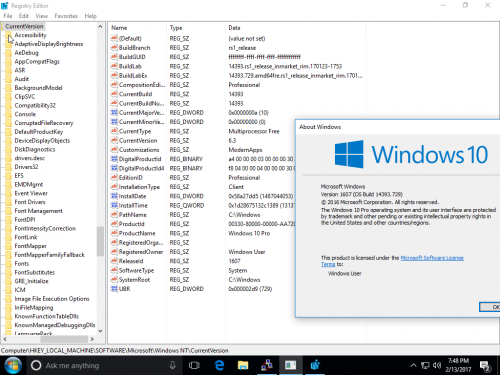Viewport: 500px width, 375px height.
Task: Click the tree vertical scrollbar thumb
Action: point(100,241)
